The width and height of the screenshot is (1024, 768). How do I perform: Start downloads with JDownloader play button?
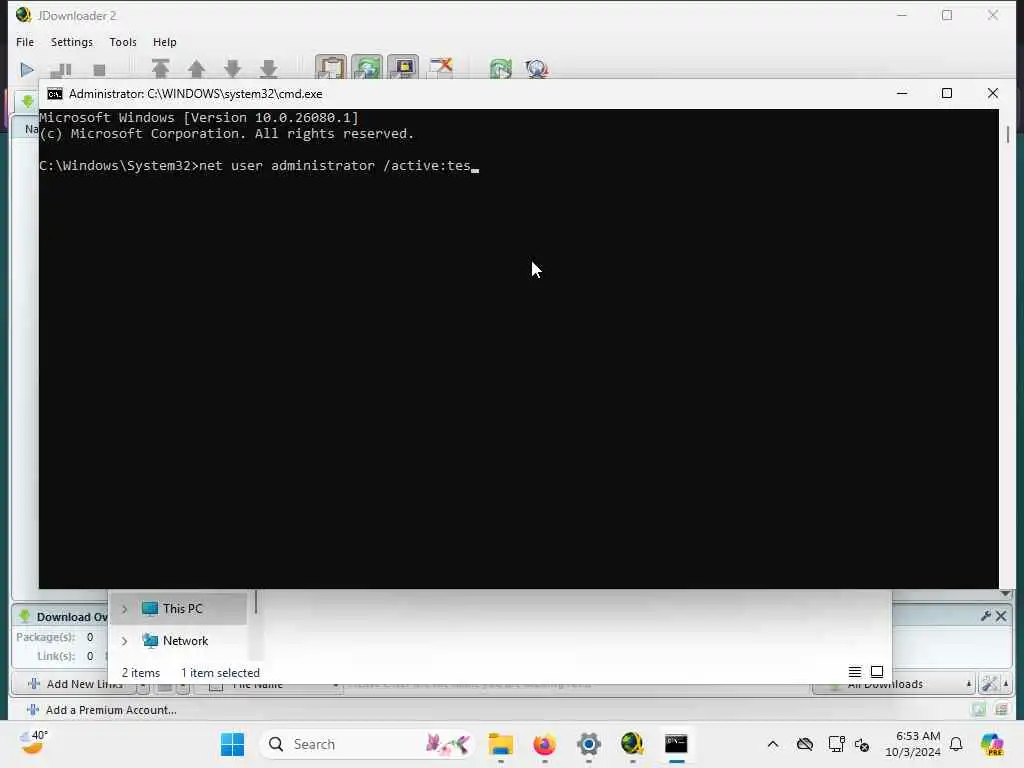point(27,69)
